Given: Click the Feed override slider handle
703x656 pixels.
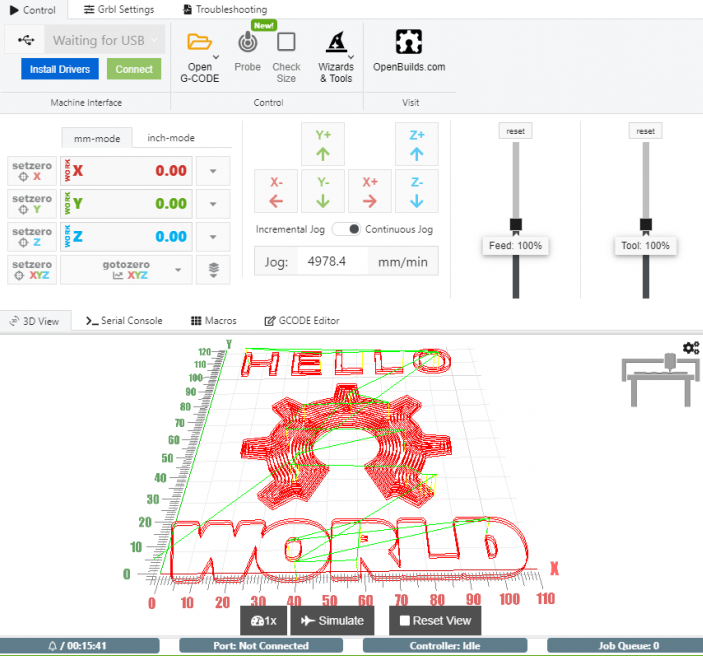Looking at the screenshot, I should (x=516, y=225).
